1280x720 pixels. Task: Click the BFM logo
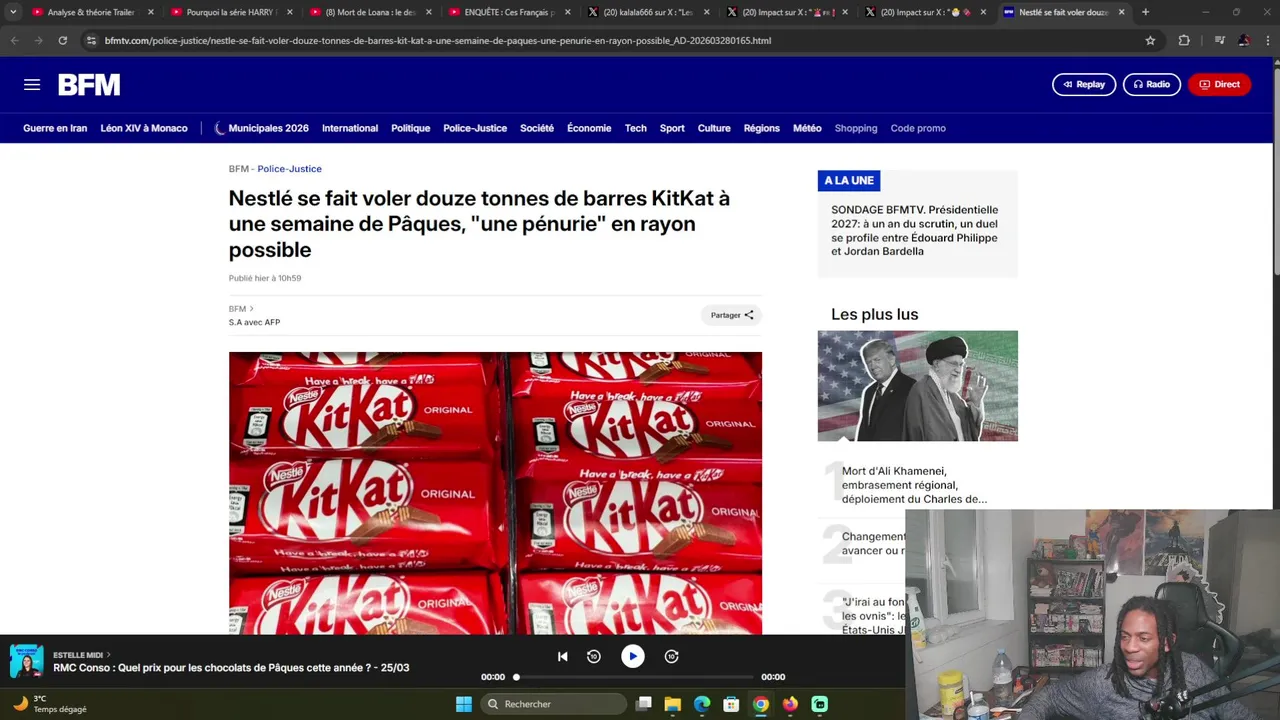(x=89, y=85)
